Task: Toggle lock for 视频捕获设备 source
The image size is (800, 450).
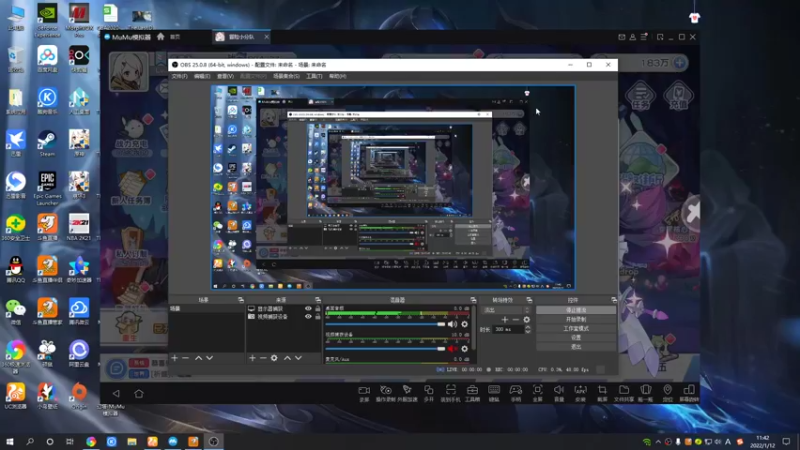Action: click(318, 316)
